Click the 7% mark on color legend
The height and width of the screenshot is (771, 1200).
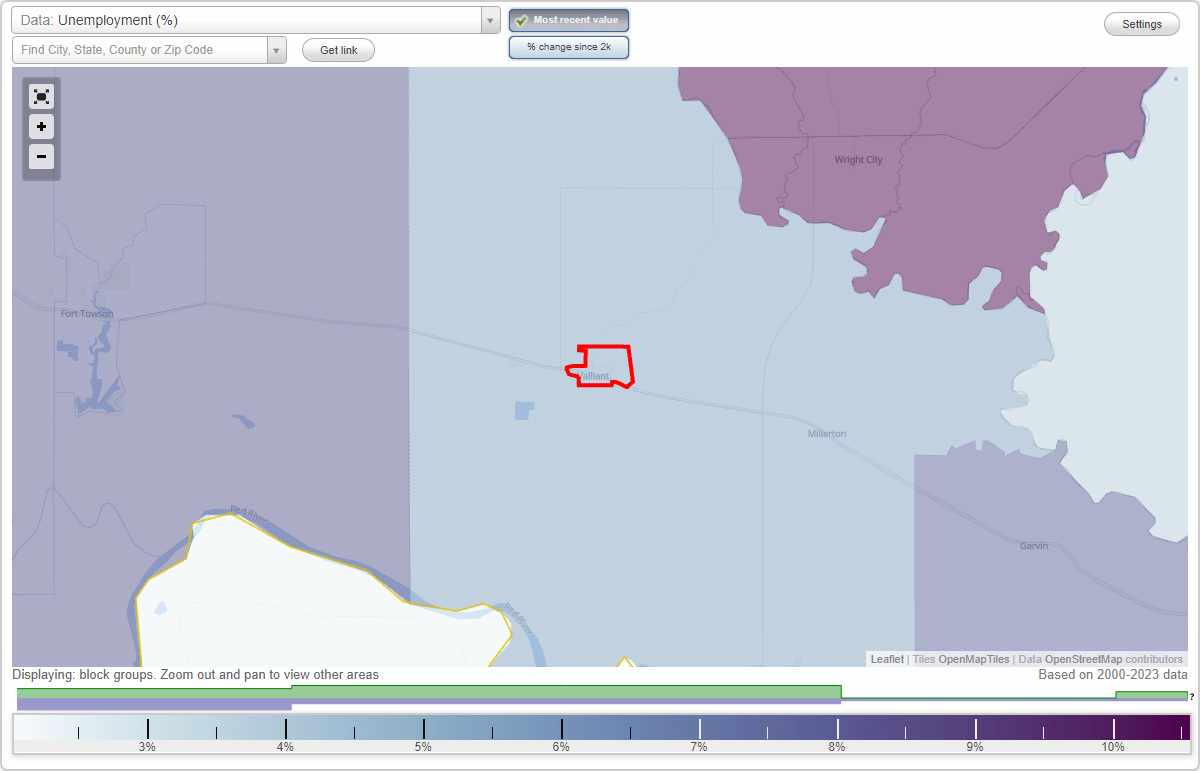(699, 747)
